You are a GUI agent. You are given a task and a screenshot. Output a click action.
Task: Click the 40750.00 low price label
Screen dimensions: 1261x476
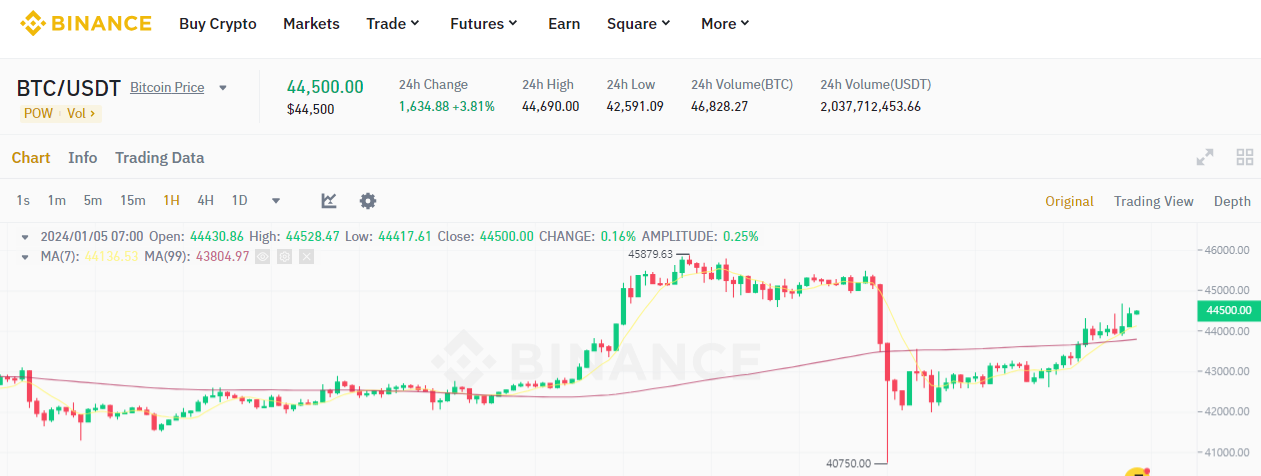click(848, 463)
